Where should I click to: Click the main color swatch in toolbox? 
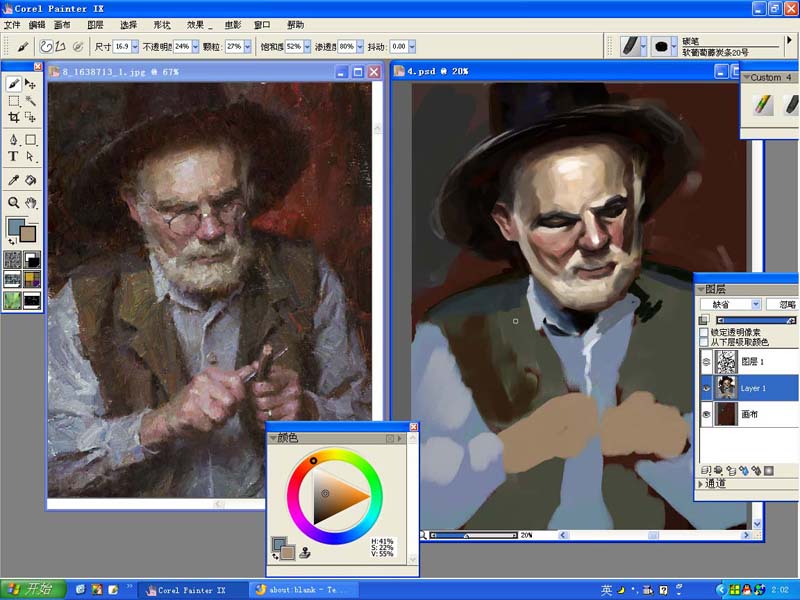15,226
